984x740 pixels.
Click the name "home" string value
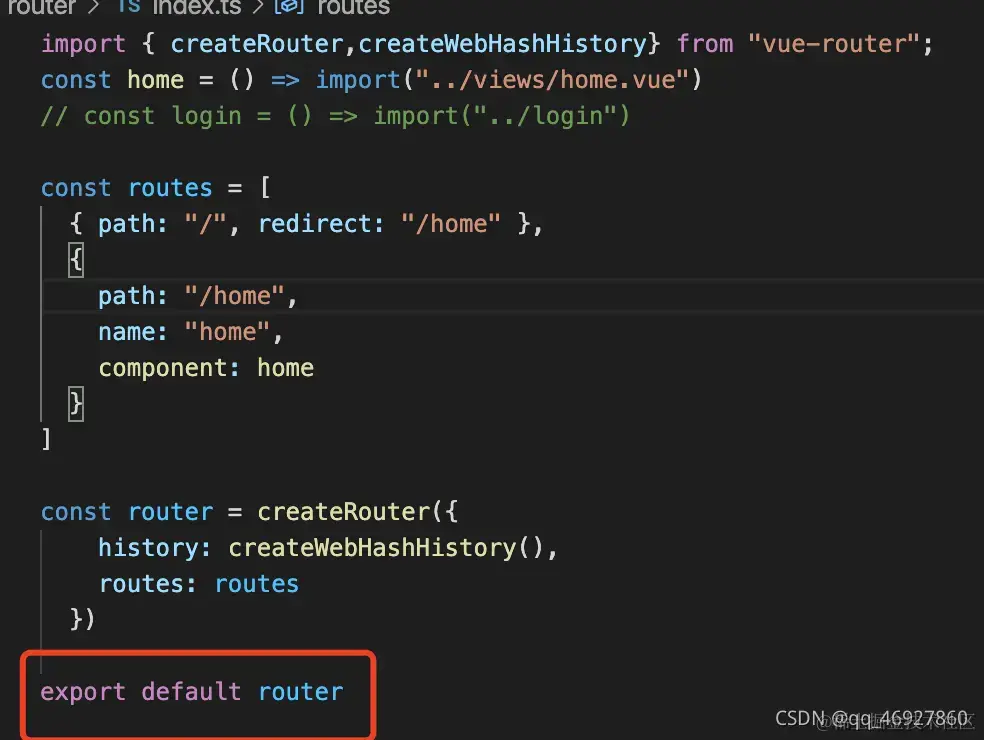coord(228,332)
